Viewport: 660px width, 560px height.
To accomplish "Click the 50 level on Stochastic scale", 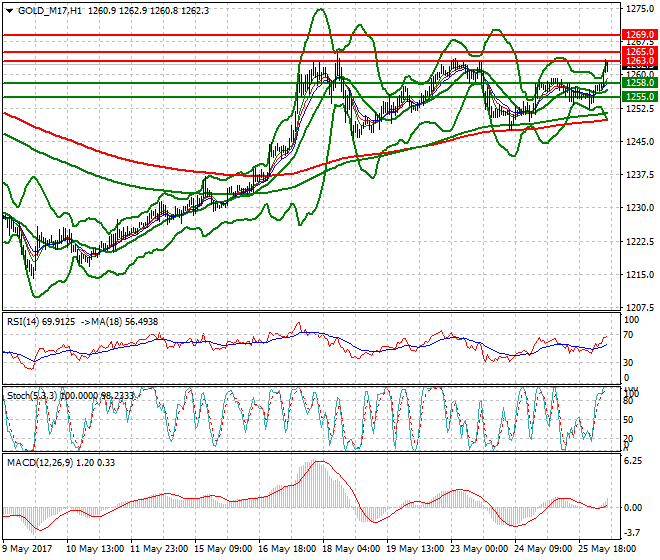I will [628, 420].
